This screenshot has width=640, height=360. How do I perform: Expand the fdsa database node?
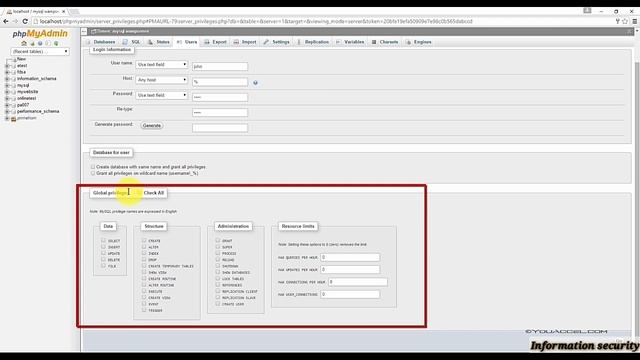pyautogui.click(x=7, y=72)
